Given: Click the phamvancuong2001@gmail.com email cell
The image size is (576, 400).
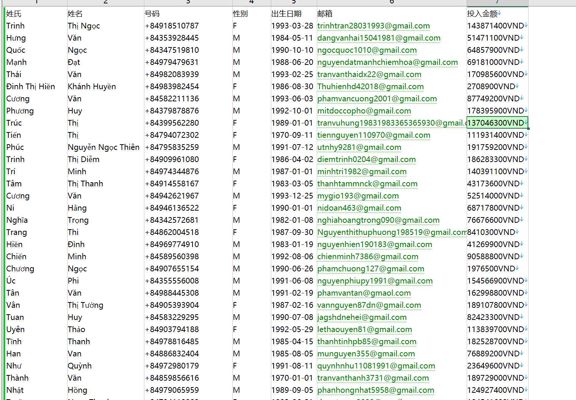Looking at the screenshot, I should (x=377, y=98).
